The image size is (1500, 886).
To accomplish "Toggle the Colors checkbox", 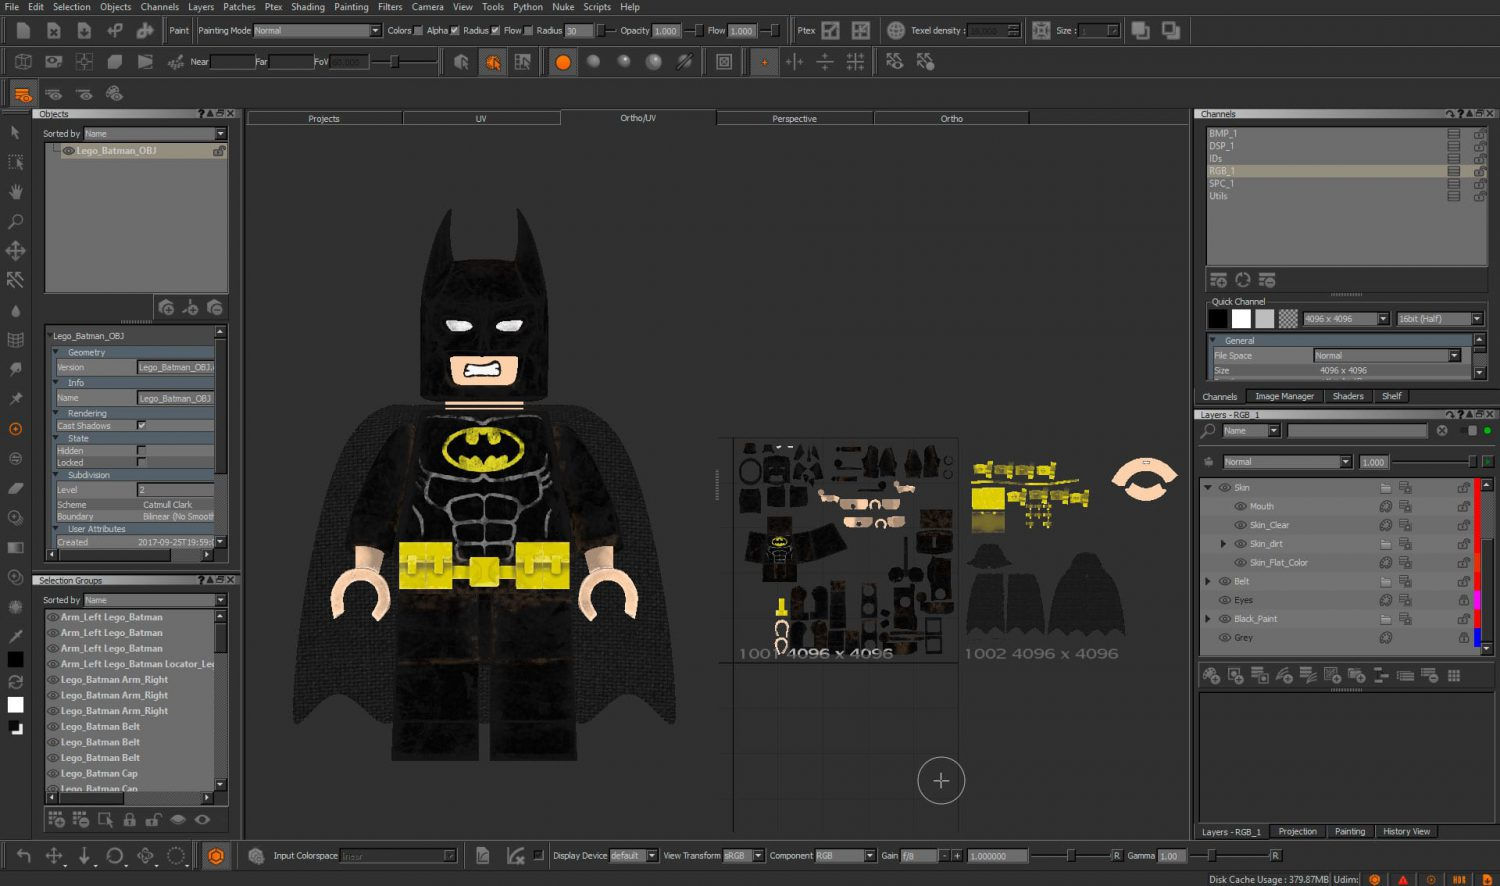I will 418,31.
